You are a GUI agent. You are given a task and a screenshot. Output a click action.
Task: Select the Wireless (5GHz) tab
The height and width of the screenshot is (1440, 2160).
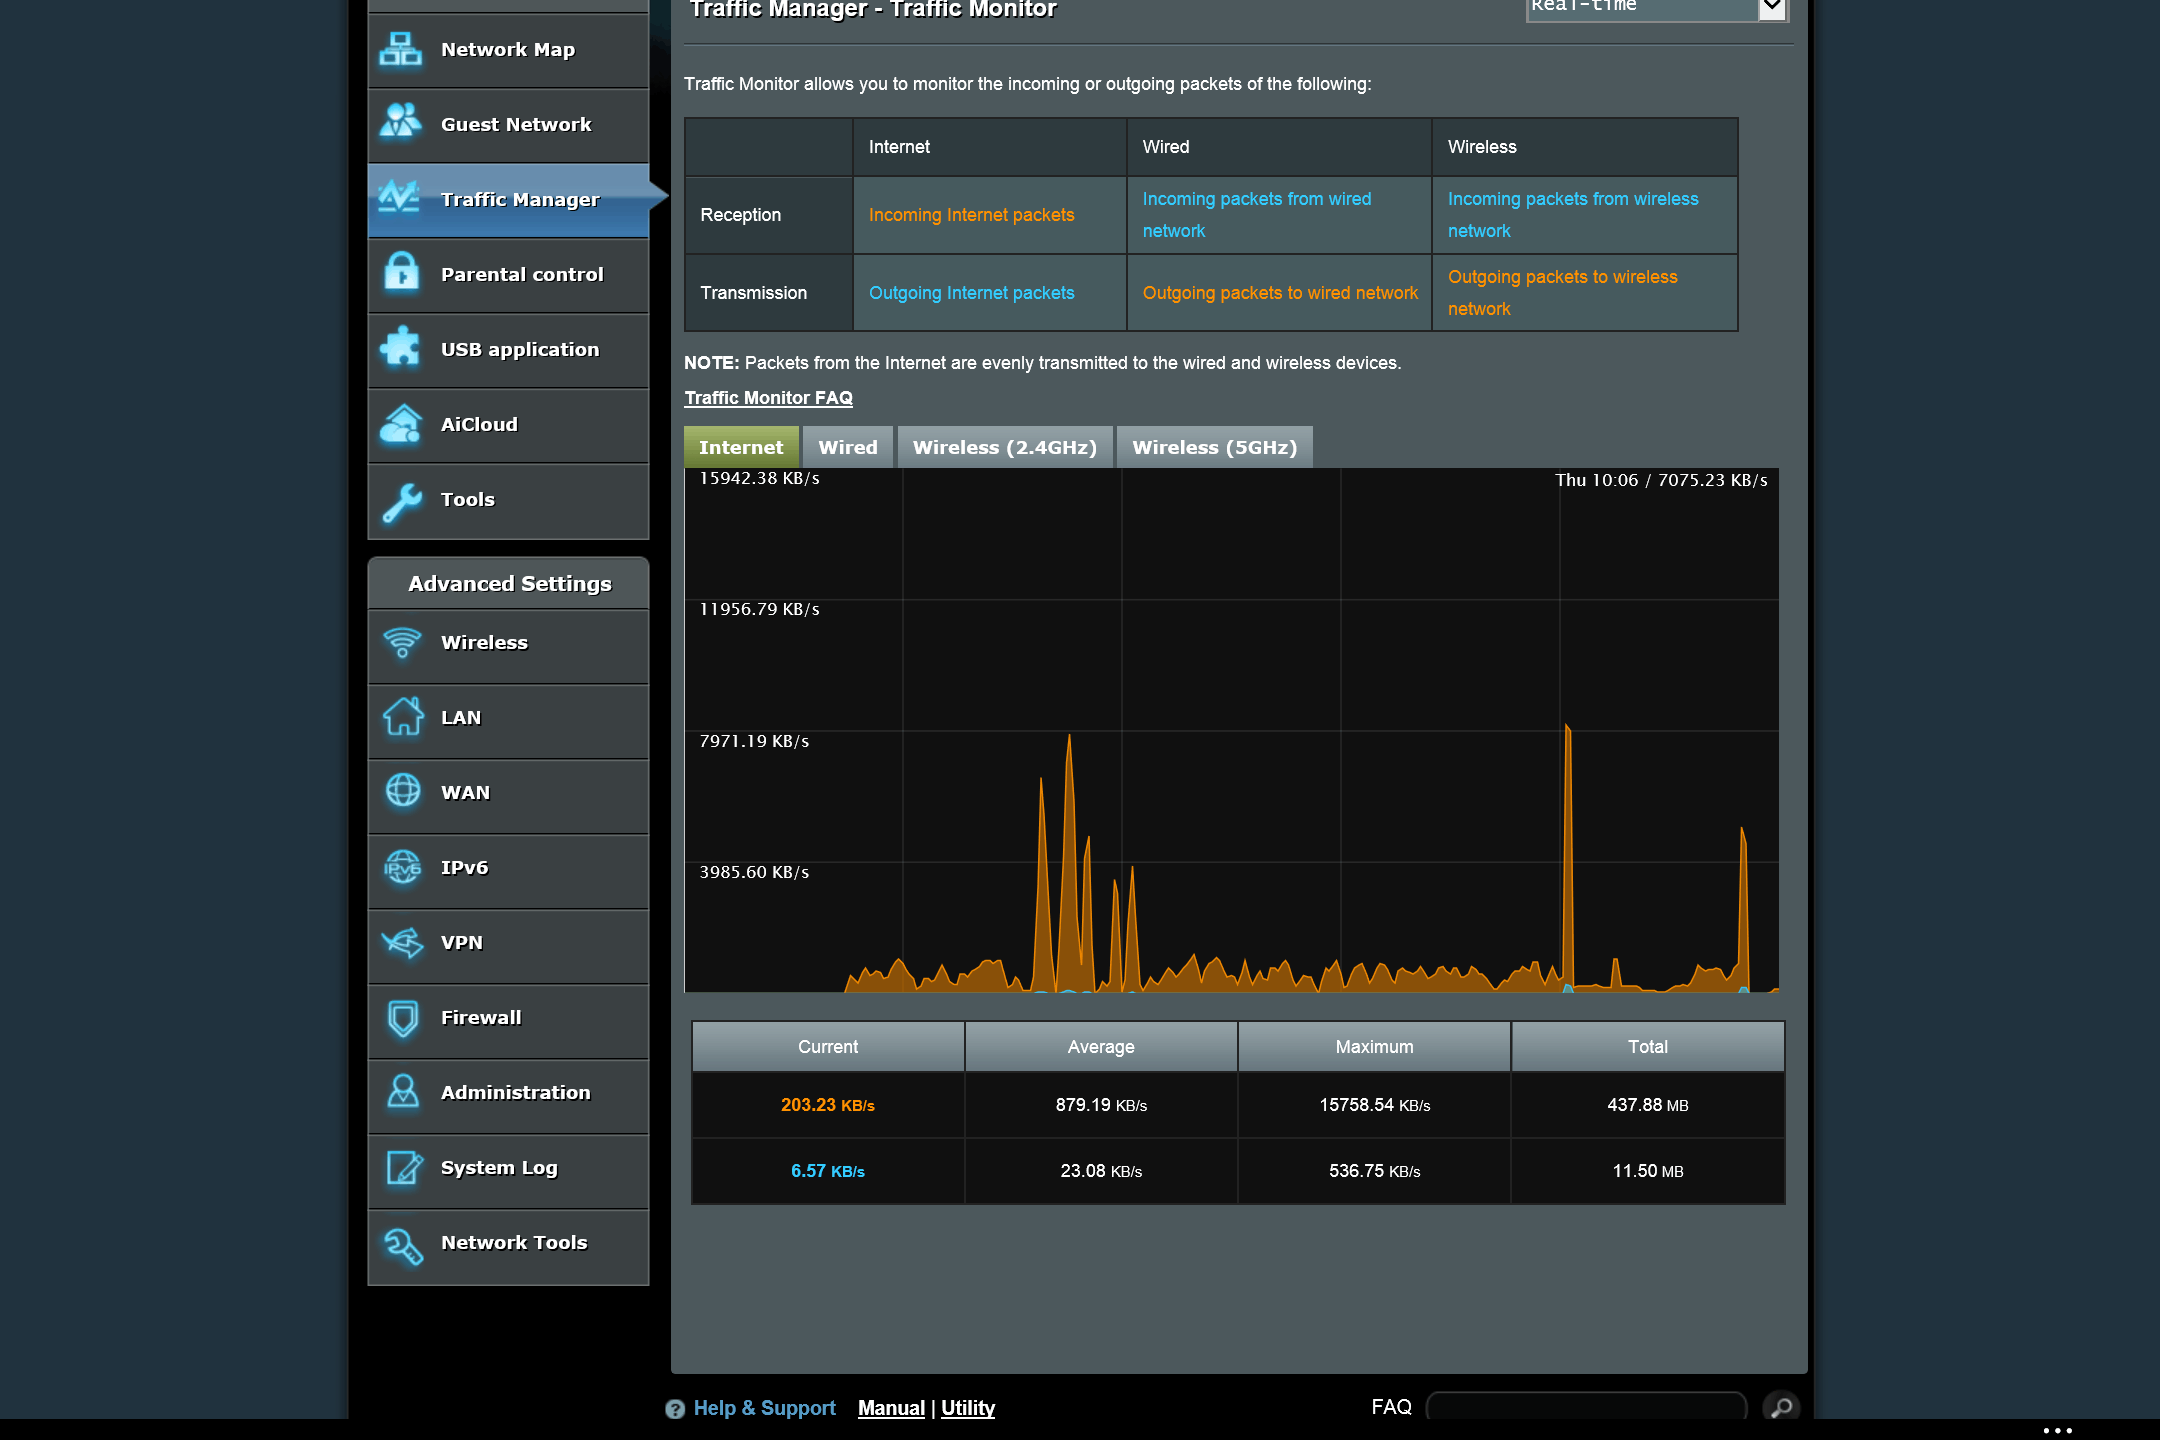tap(1214, 448)
